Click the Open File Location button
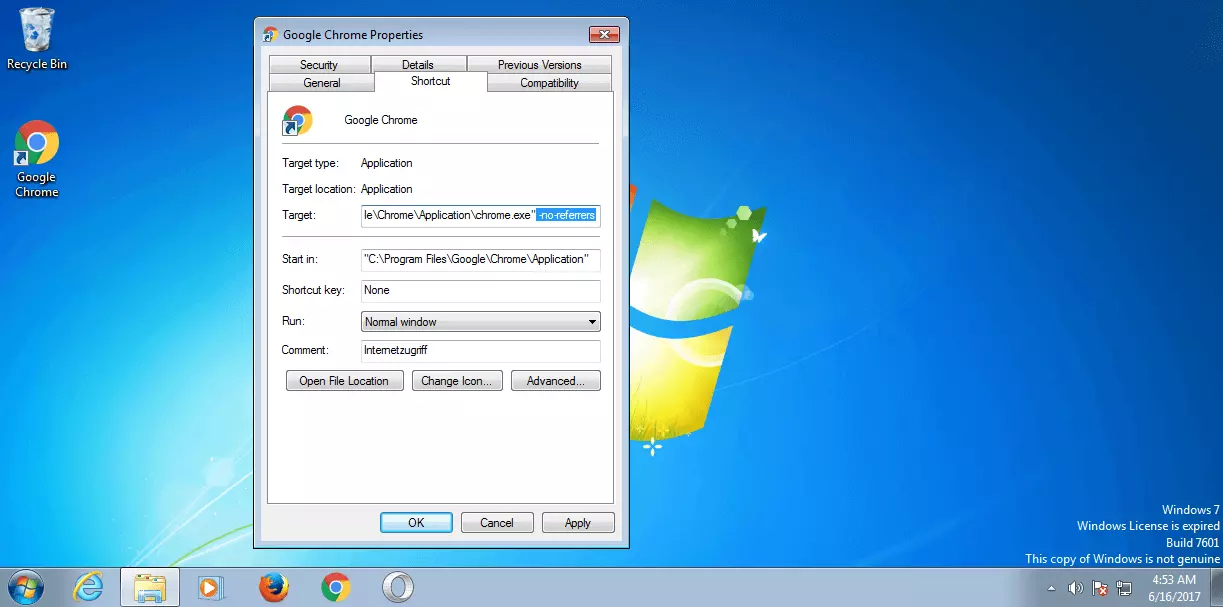This screenshot has width=1223, height=607. (x=344, y=381)
